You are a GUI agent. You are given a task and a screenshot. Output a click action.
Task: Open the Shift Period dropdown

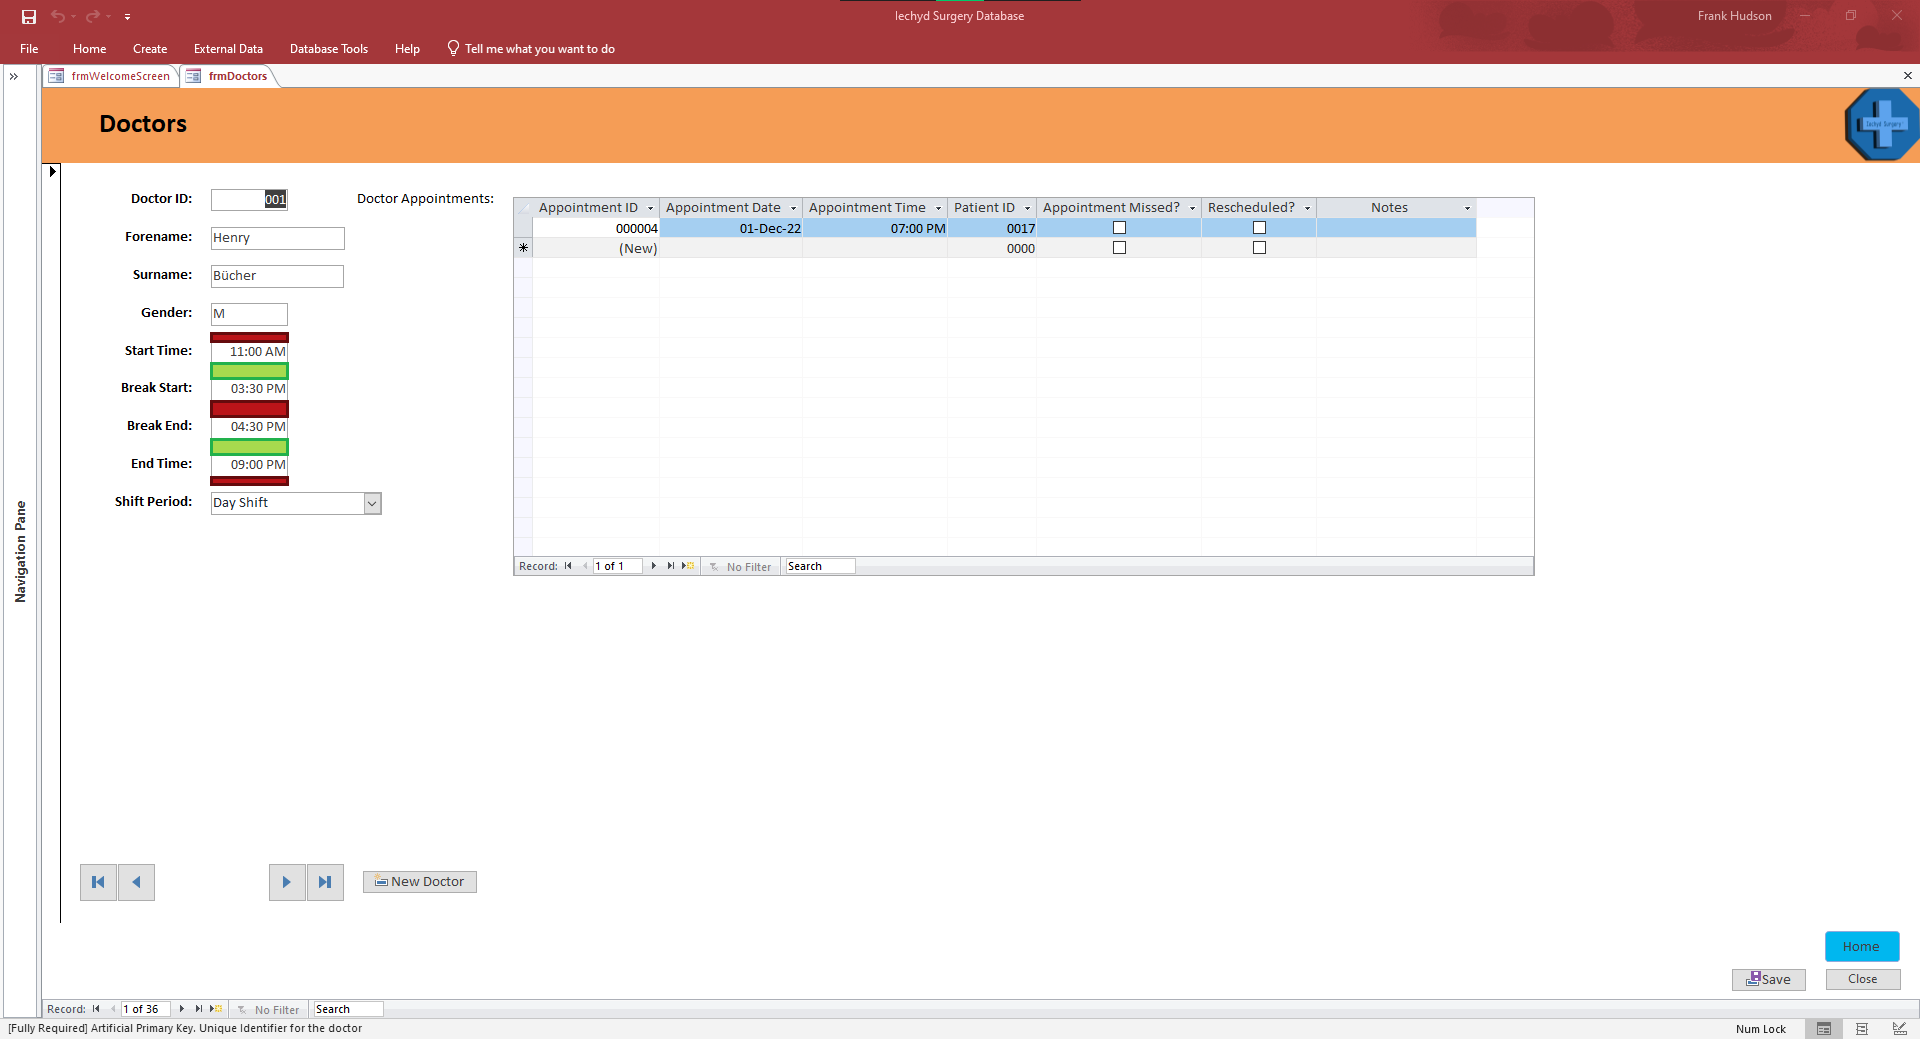pos(372,503)
